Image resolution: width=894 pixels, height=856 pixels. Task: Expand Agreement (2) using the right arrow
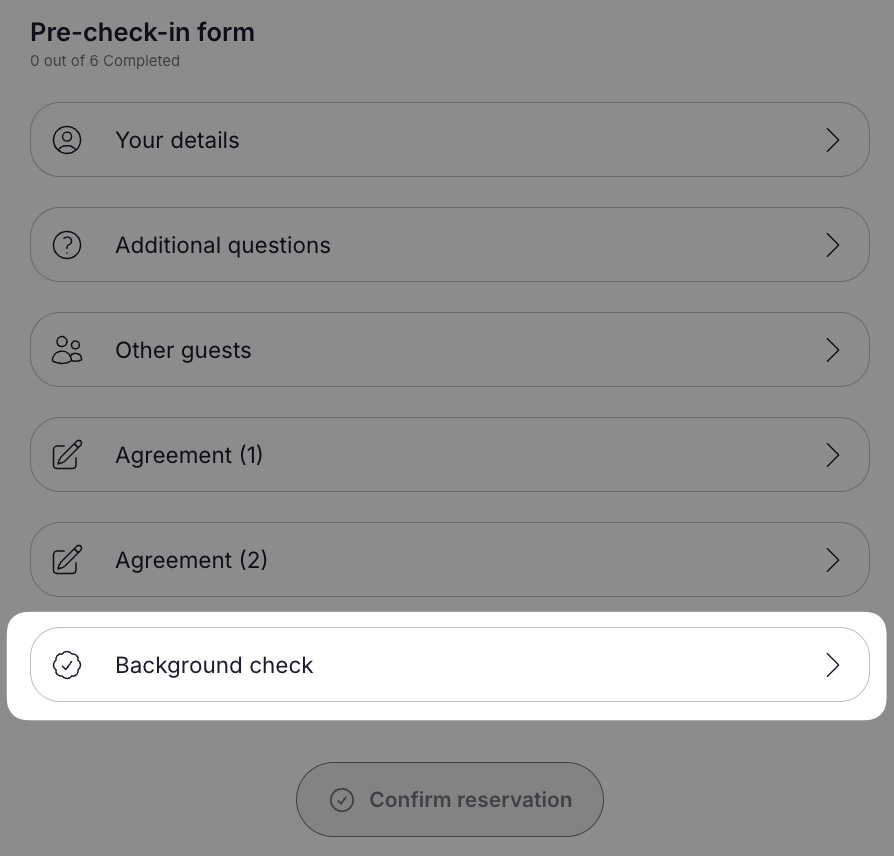[x=833, y=560]
